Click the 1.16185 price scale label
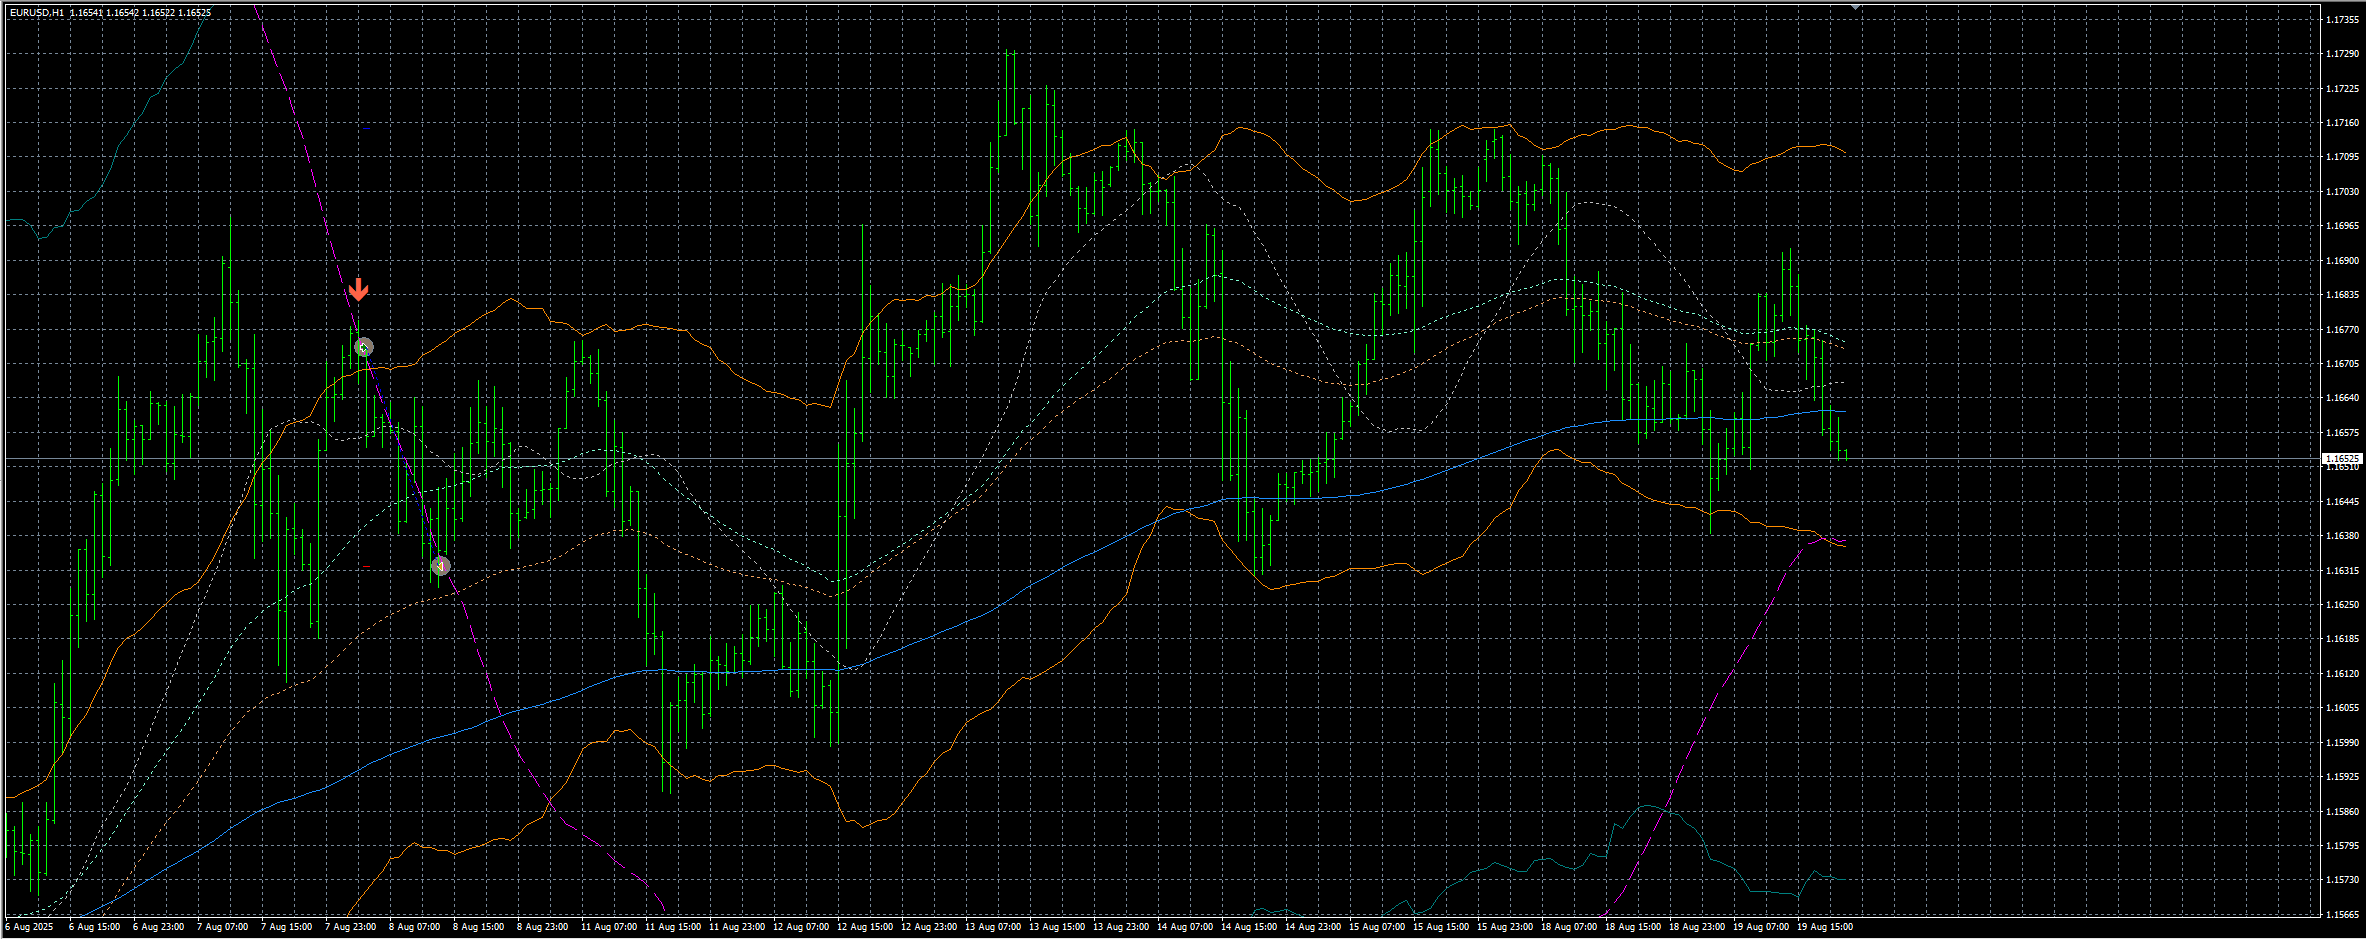The image size is (2366, 939). click(x=2342, y=639)
